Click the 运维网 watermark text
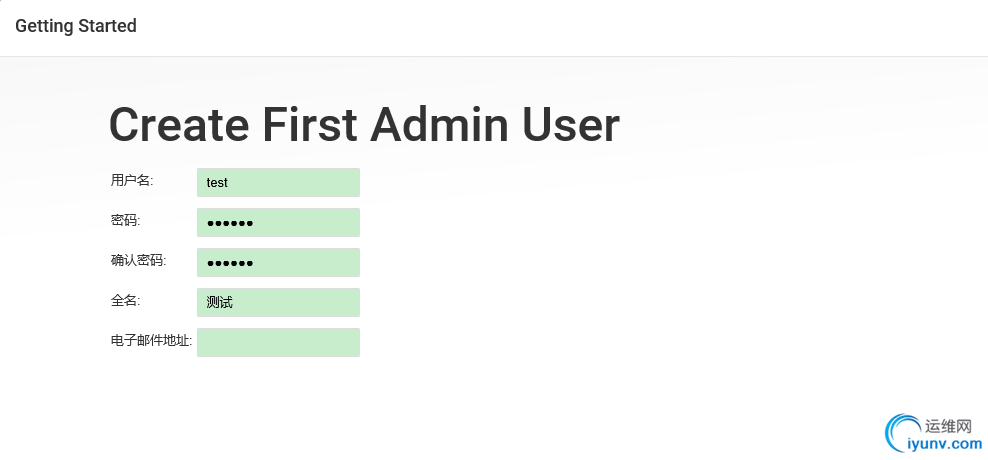This screenshot has width=988, height=460. 948,426
